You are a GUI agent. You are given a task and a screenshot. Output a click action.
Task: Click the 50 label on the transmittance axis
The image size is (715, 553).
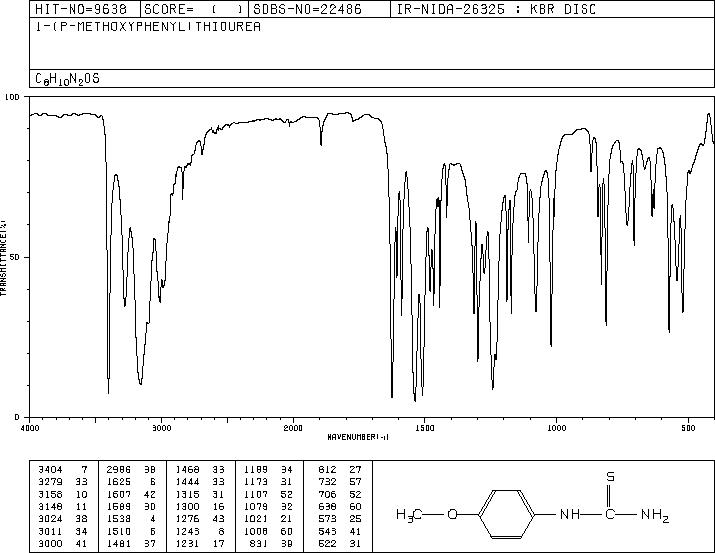(x=15, y=257)
